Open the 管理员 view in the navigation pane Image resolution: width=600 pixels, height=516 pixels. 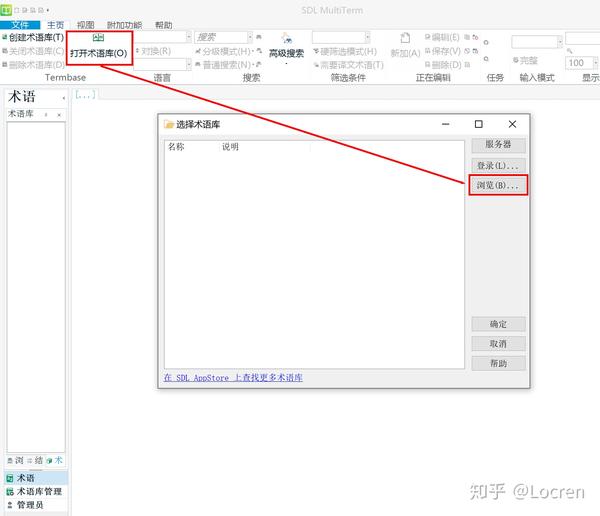[x=36, y=505]
